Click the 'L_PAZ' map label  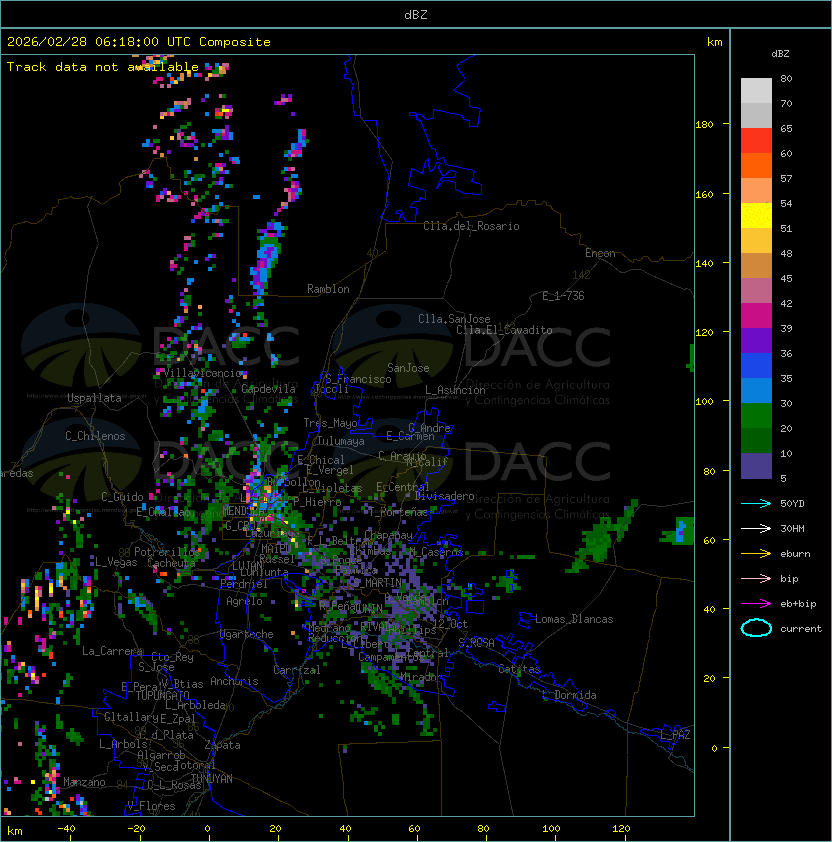pyautogui.click(x=675, y=735)
